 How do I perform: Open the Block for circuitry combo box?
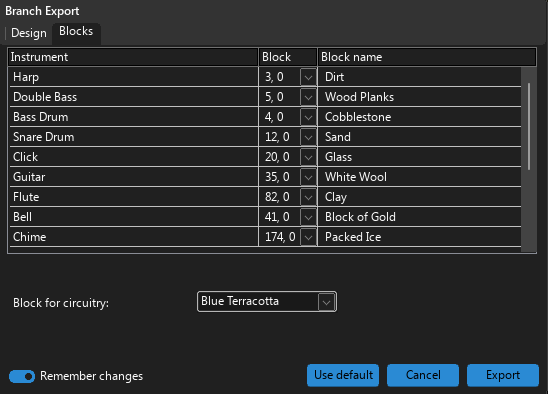267,301
